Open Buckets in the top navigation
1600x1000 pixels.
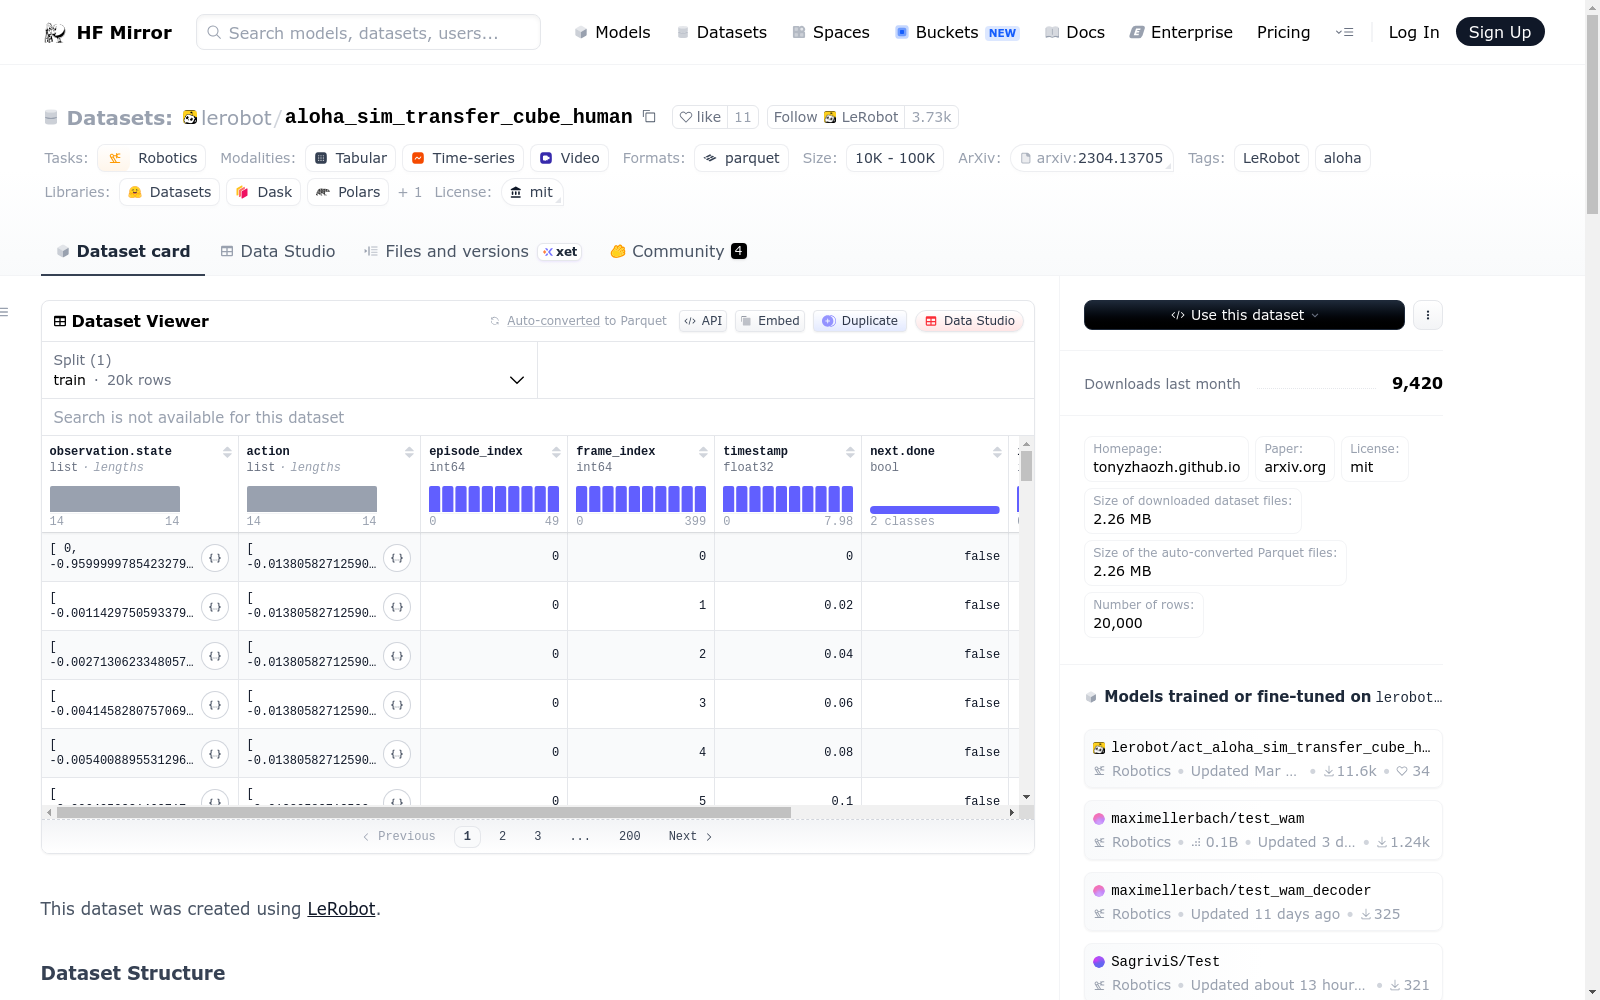tap(957, 32)
